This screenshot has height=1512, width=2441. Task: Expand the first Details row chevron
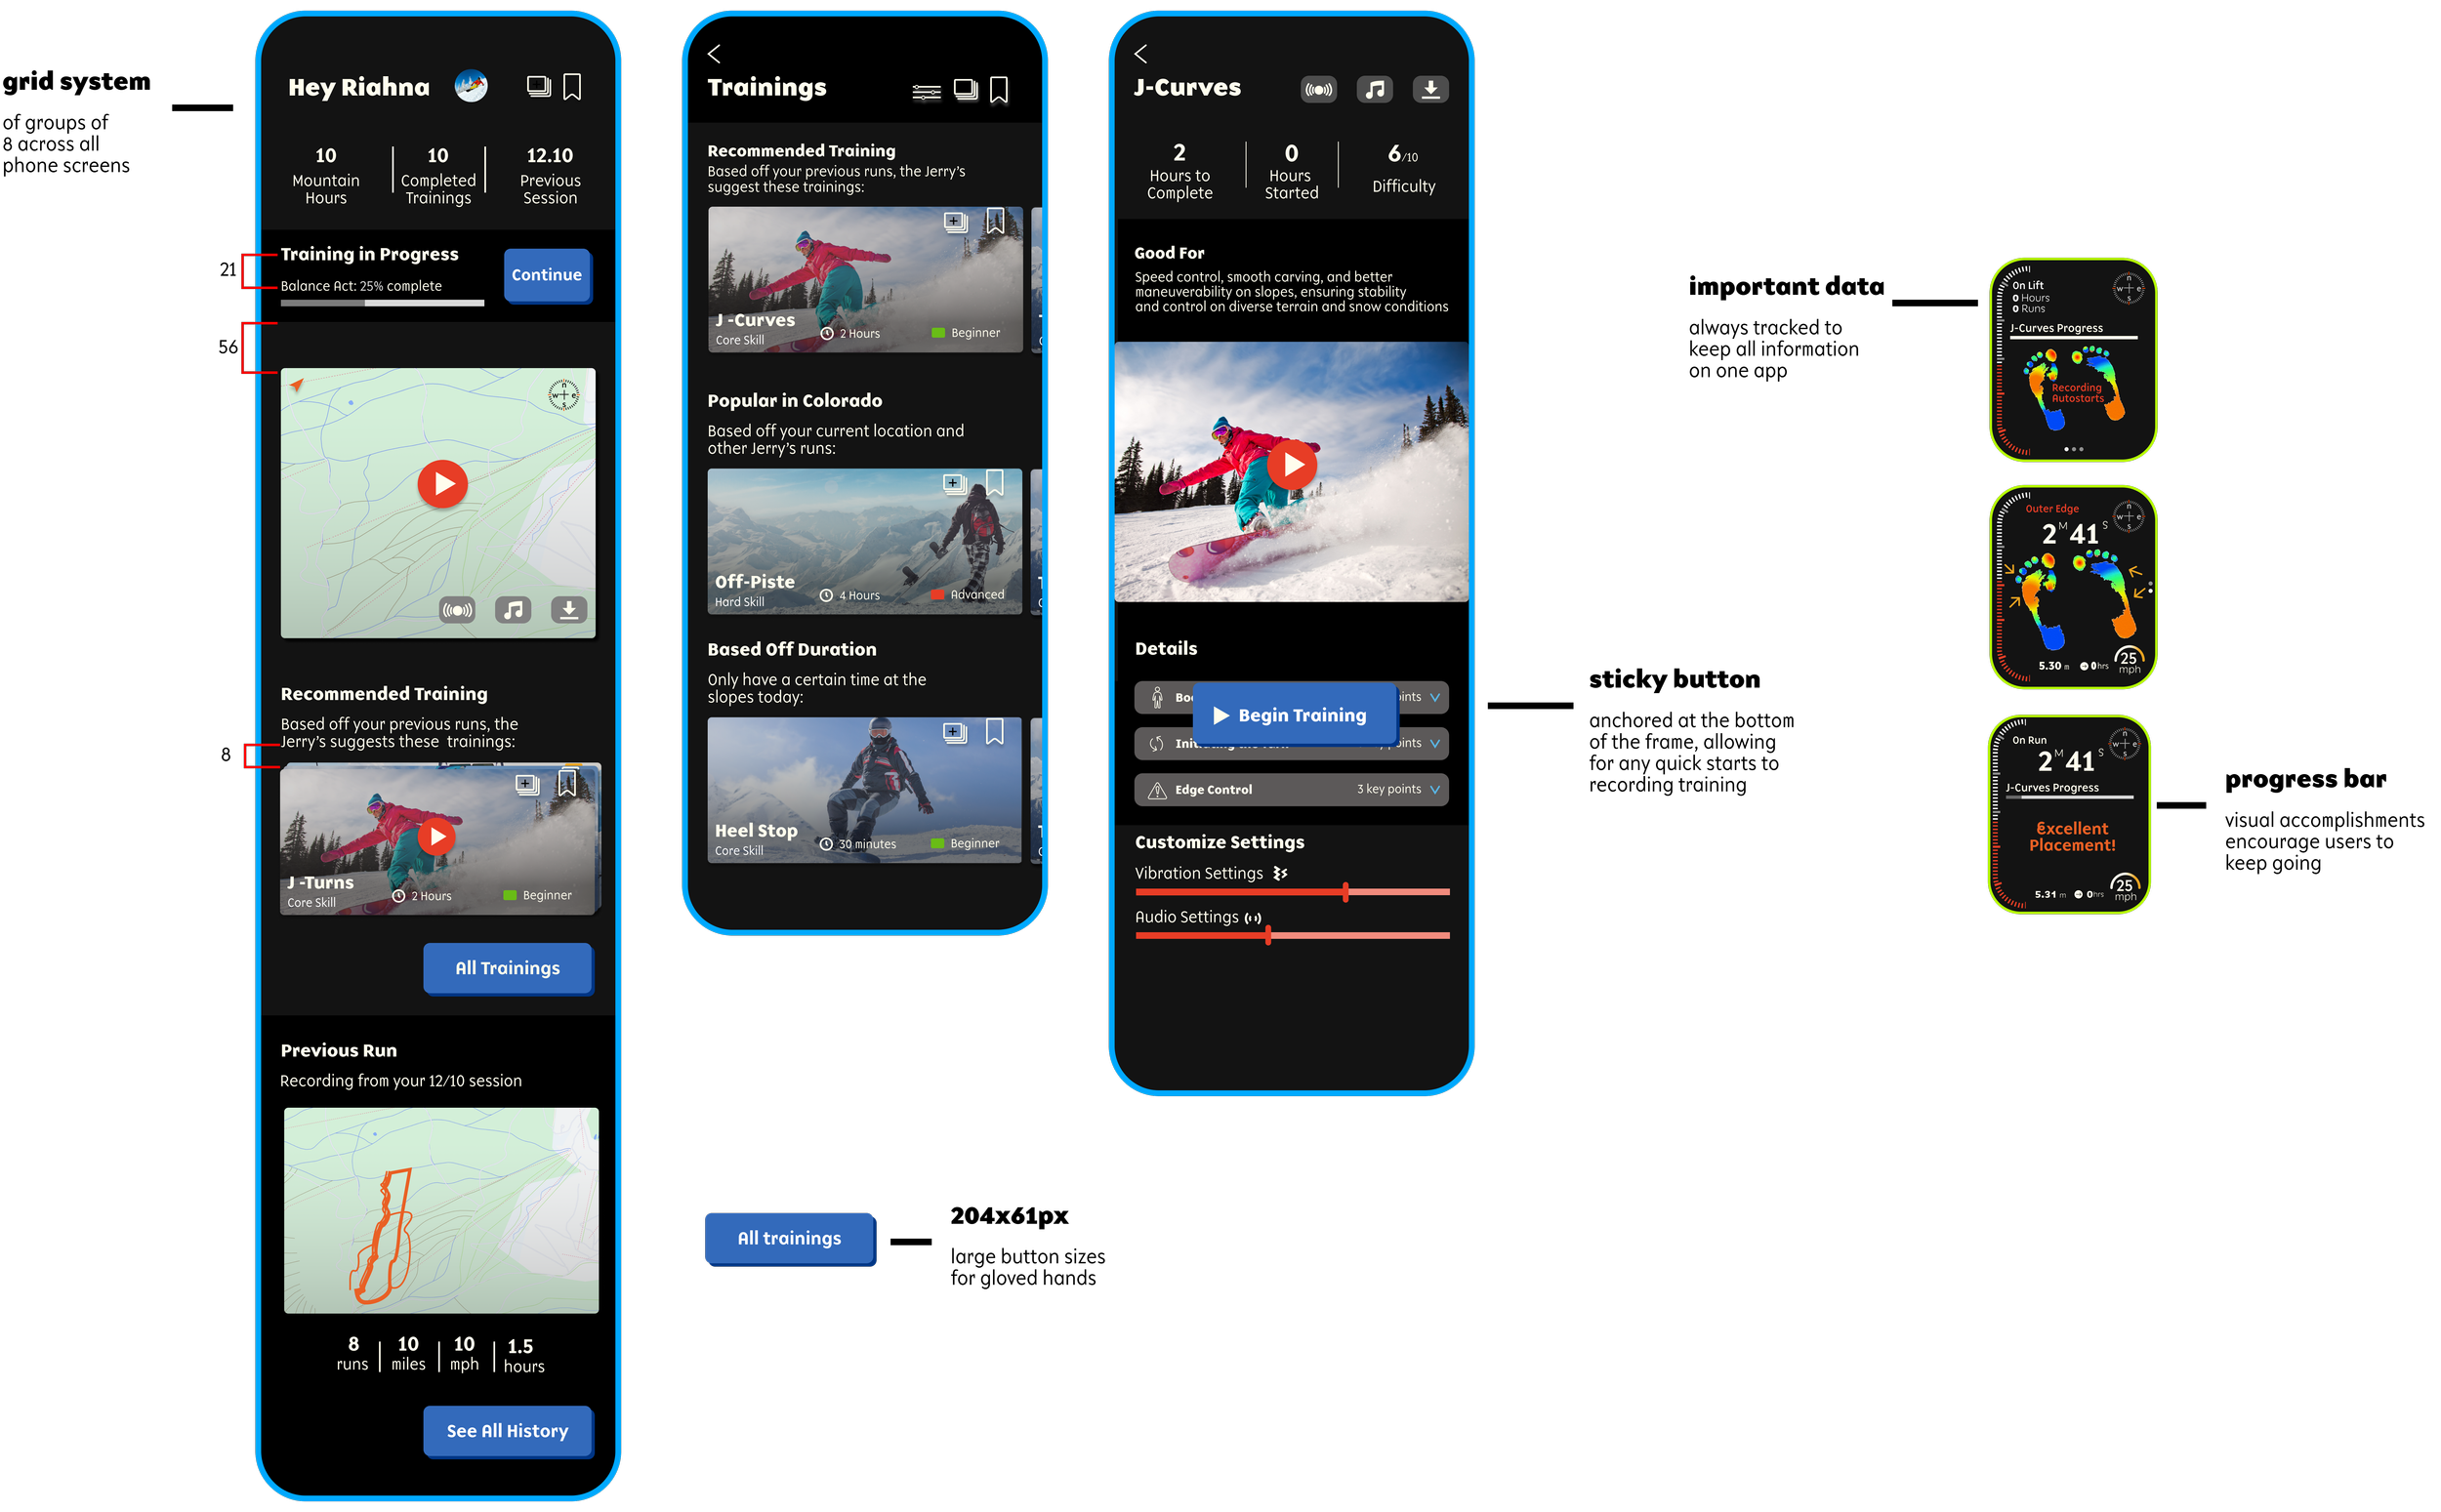tap(1435, 697)
